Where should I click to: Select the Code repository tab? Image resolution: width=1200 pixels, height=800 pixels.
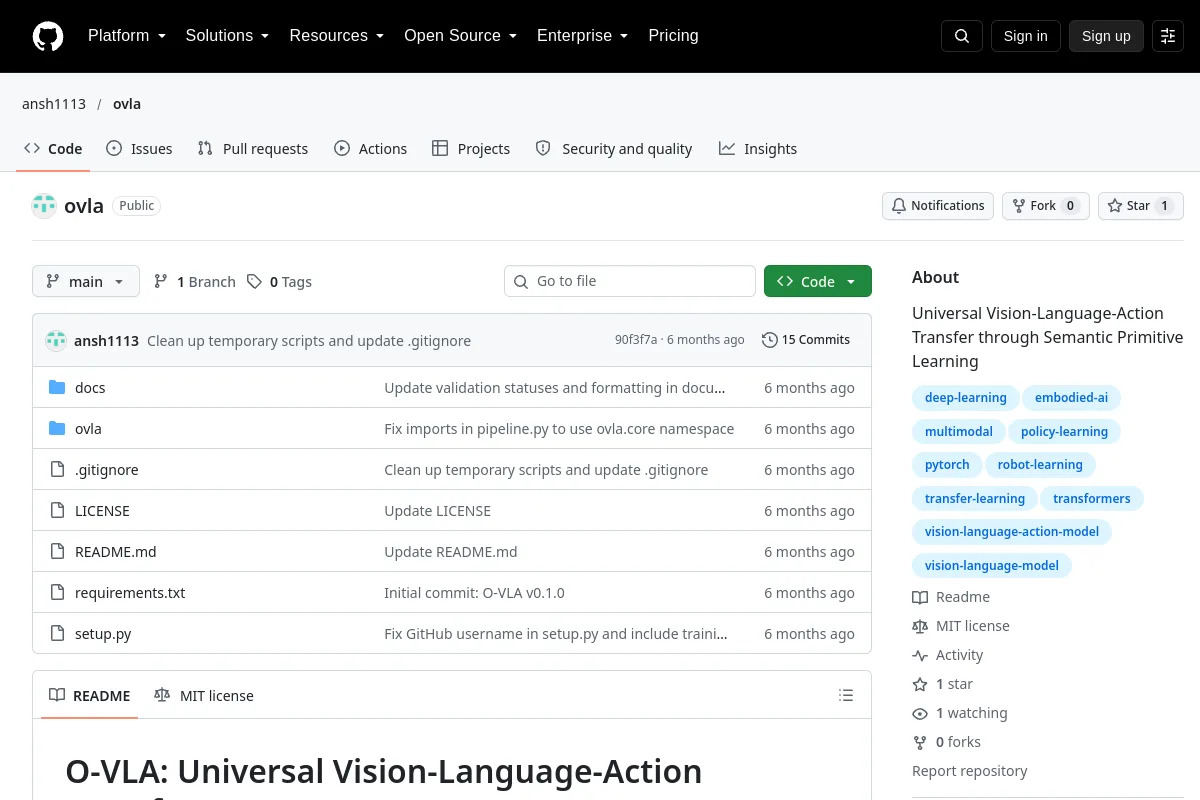[x=53, y=149]
